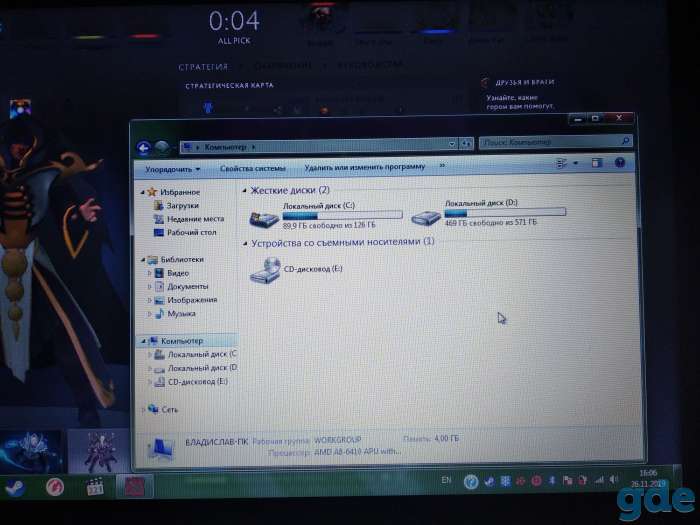
Task: Click СТРАТЕГИЧЕСКАЯ КАРТА heading in Dota 2
Action: pos(229,85)
